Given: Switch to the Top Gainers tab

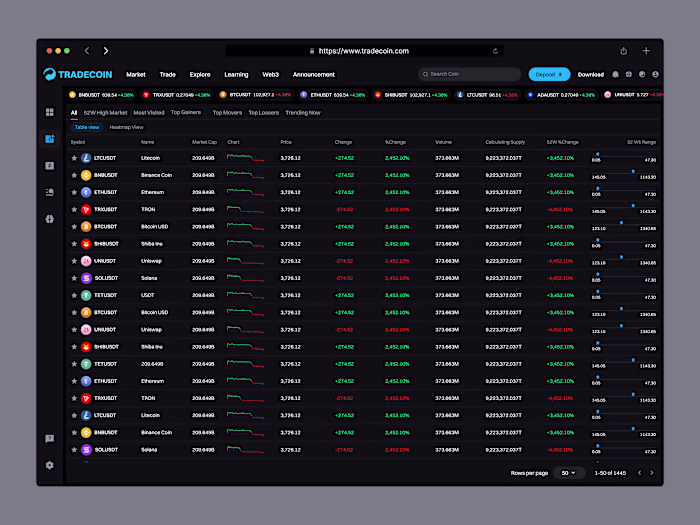Looking at the screenshot, I should (186, 112).
